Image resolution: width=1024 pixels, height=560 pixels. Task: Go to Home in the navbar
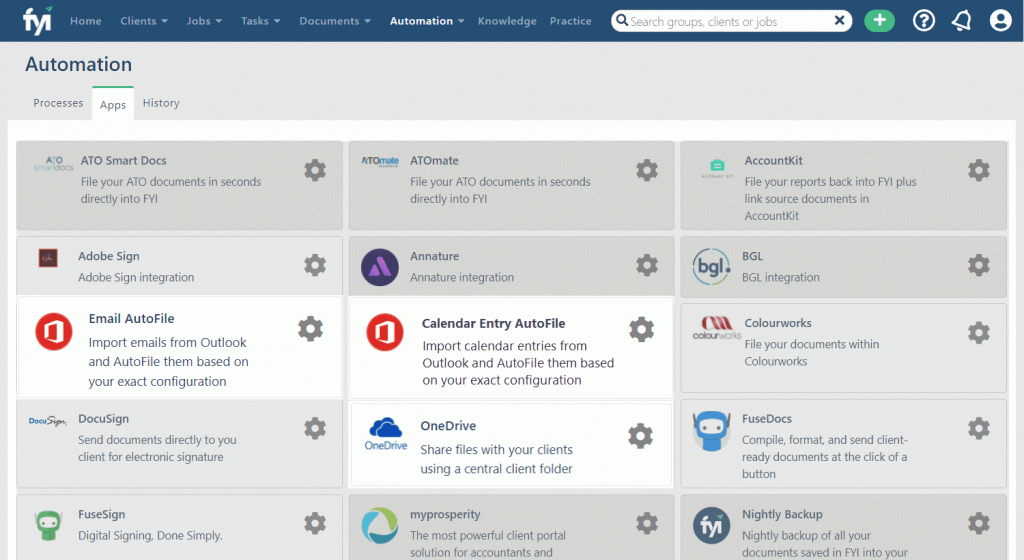(x=86, y=21)
